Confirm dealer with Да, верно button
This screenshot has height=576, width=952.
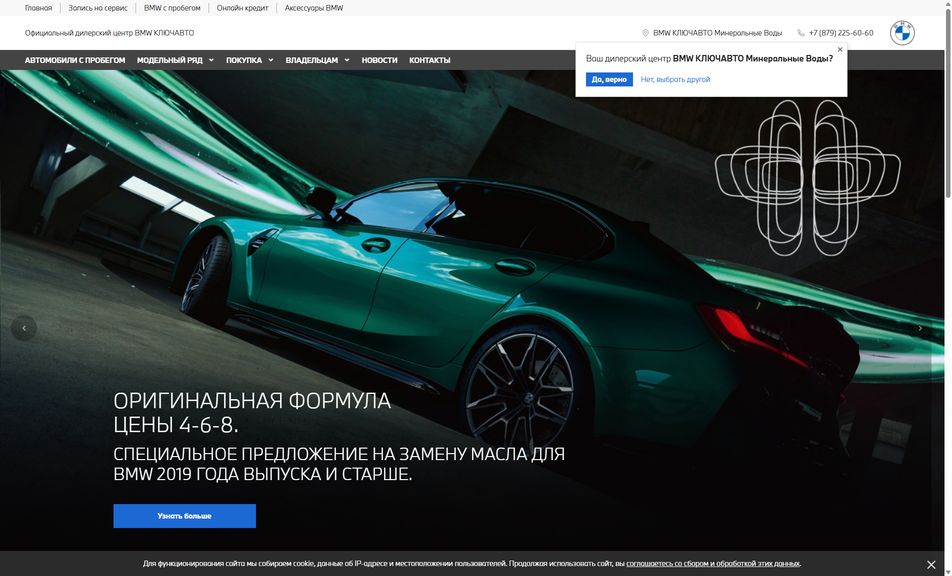pos(609,80)
